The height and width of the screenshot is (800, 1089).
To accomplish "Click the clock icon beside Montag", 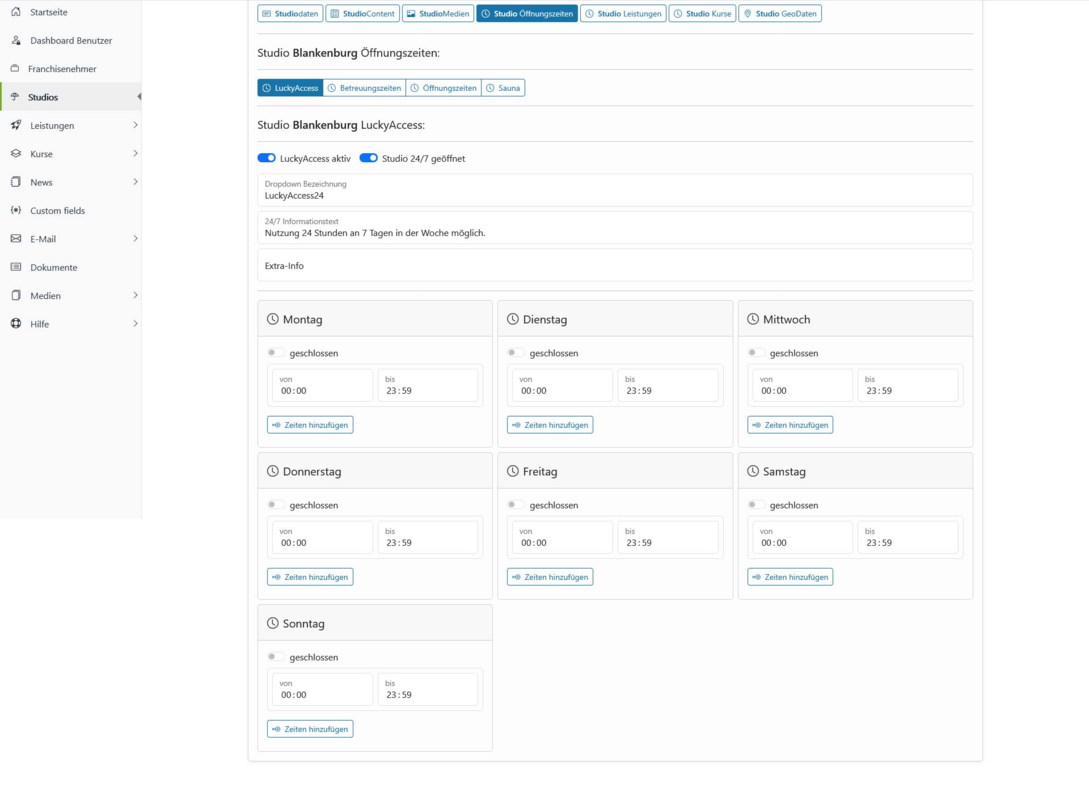I will coord(273,319).
